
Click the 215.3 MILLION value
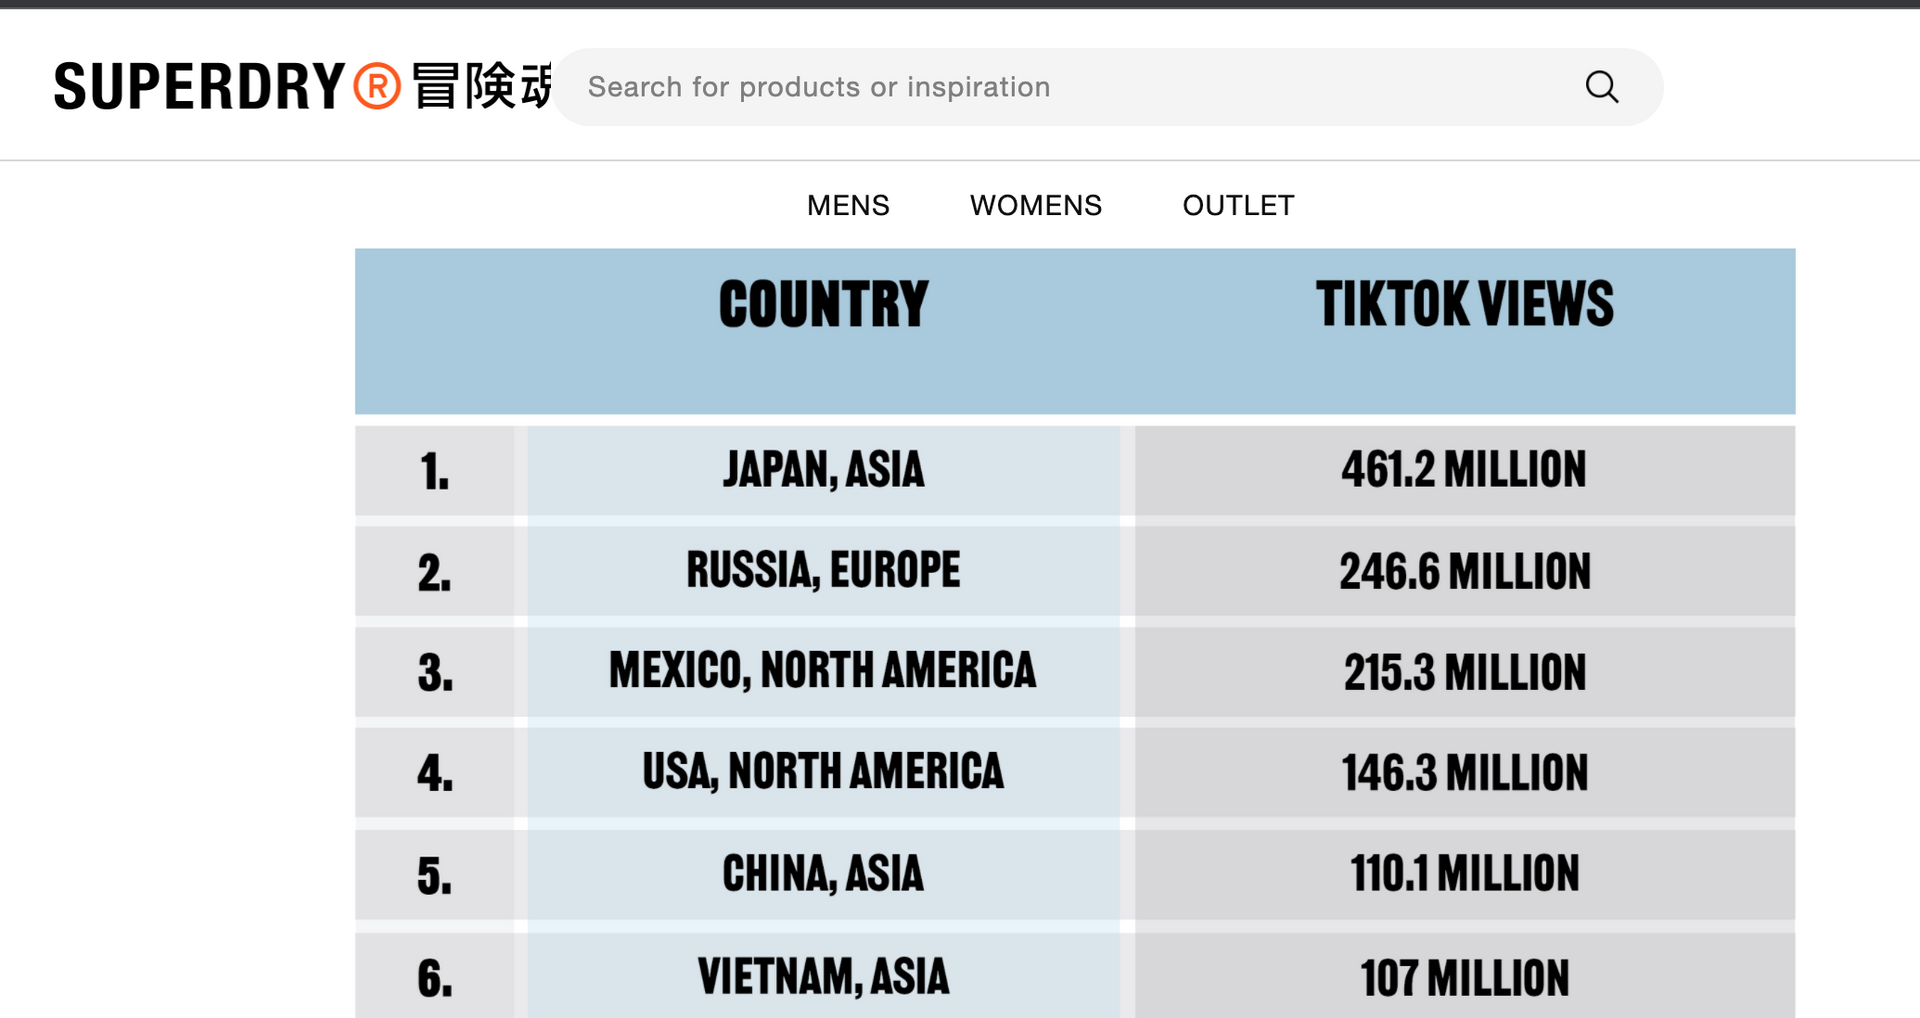click(1465, 672)
